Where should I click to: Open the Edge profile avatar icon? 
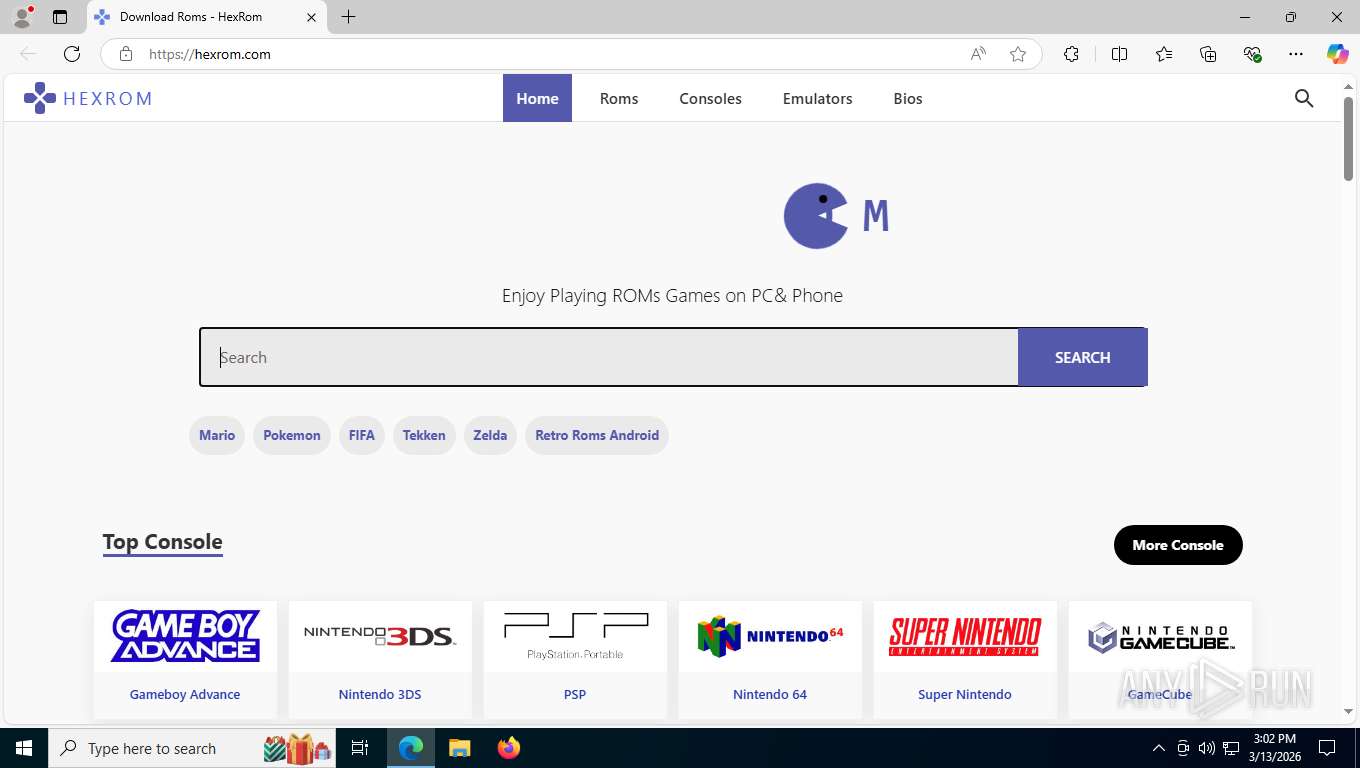click(22, 17)
